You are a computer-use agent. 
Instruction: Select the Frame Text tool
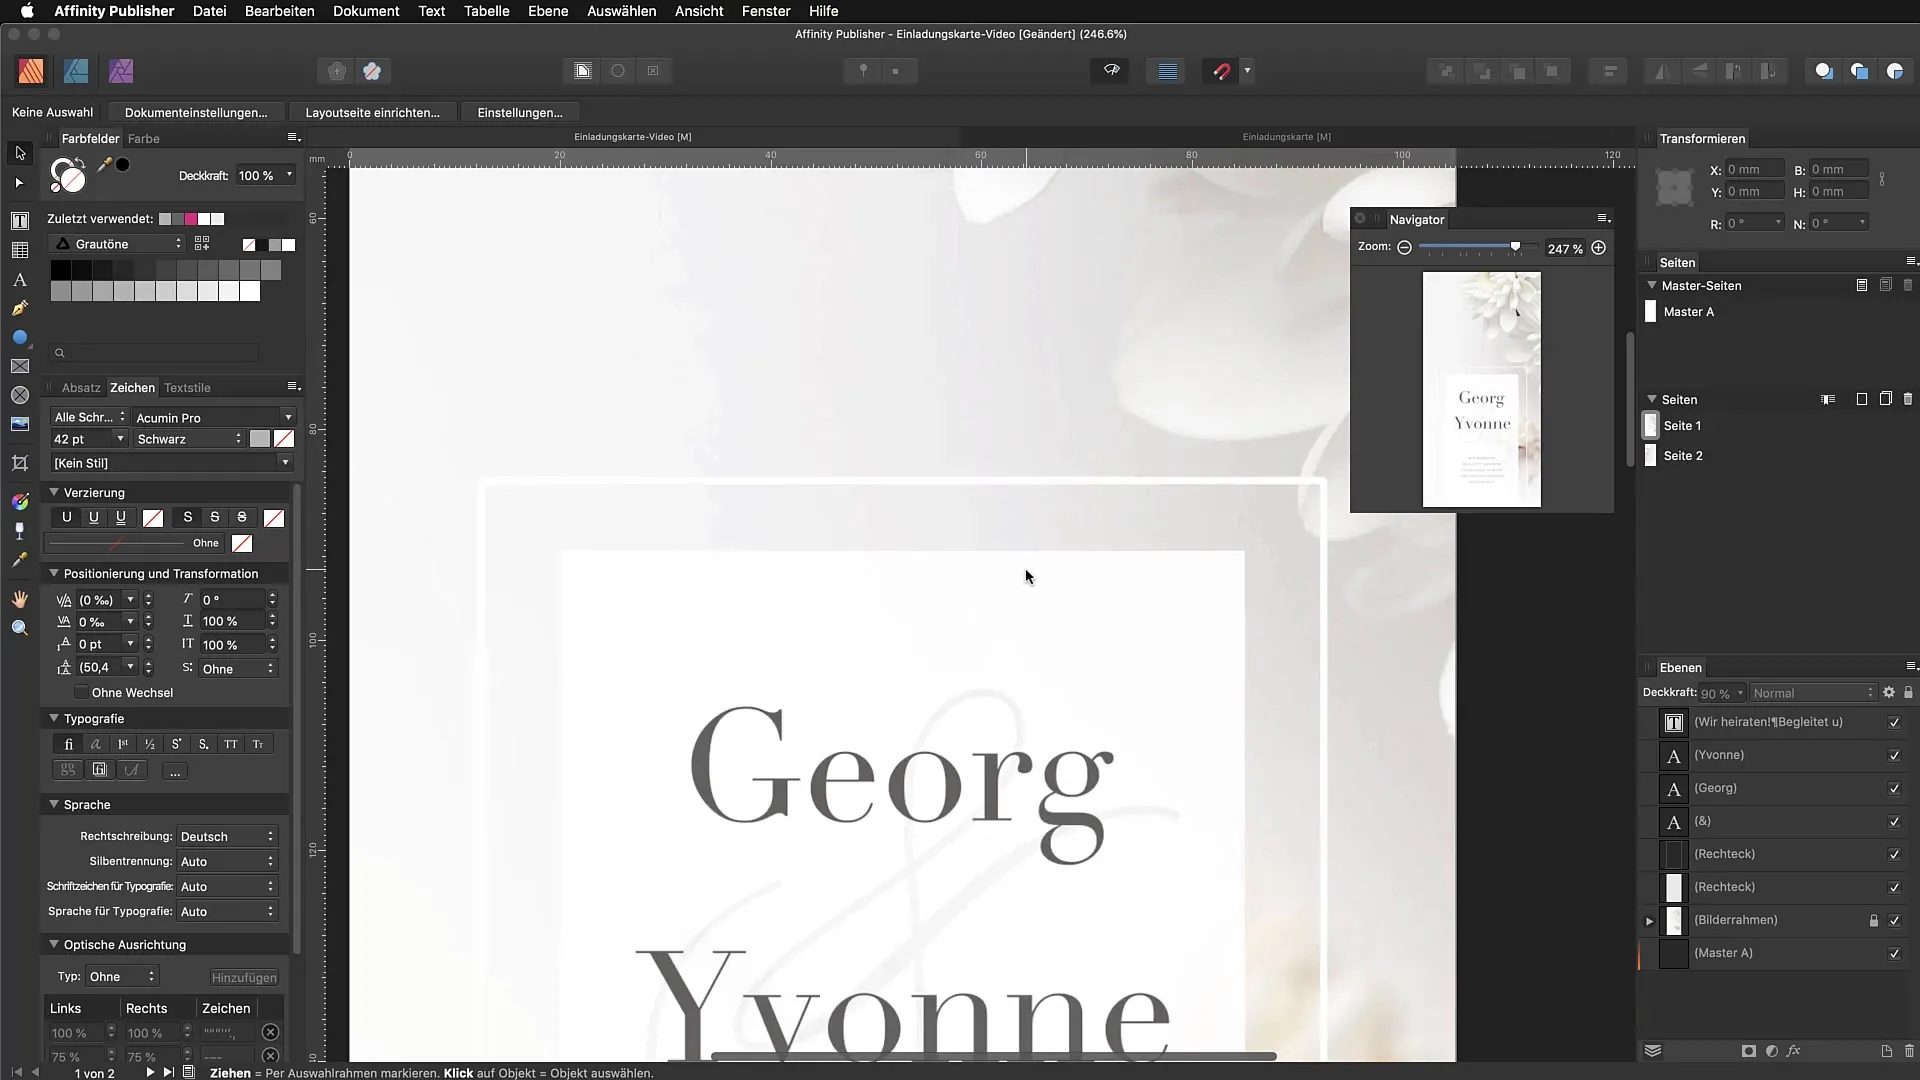pyautogui.click(x=20, y=220)
